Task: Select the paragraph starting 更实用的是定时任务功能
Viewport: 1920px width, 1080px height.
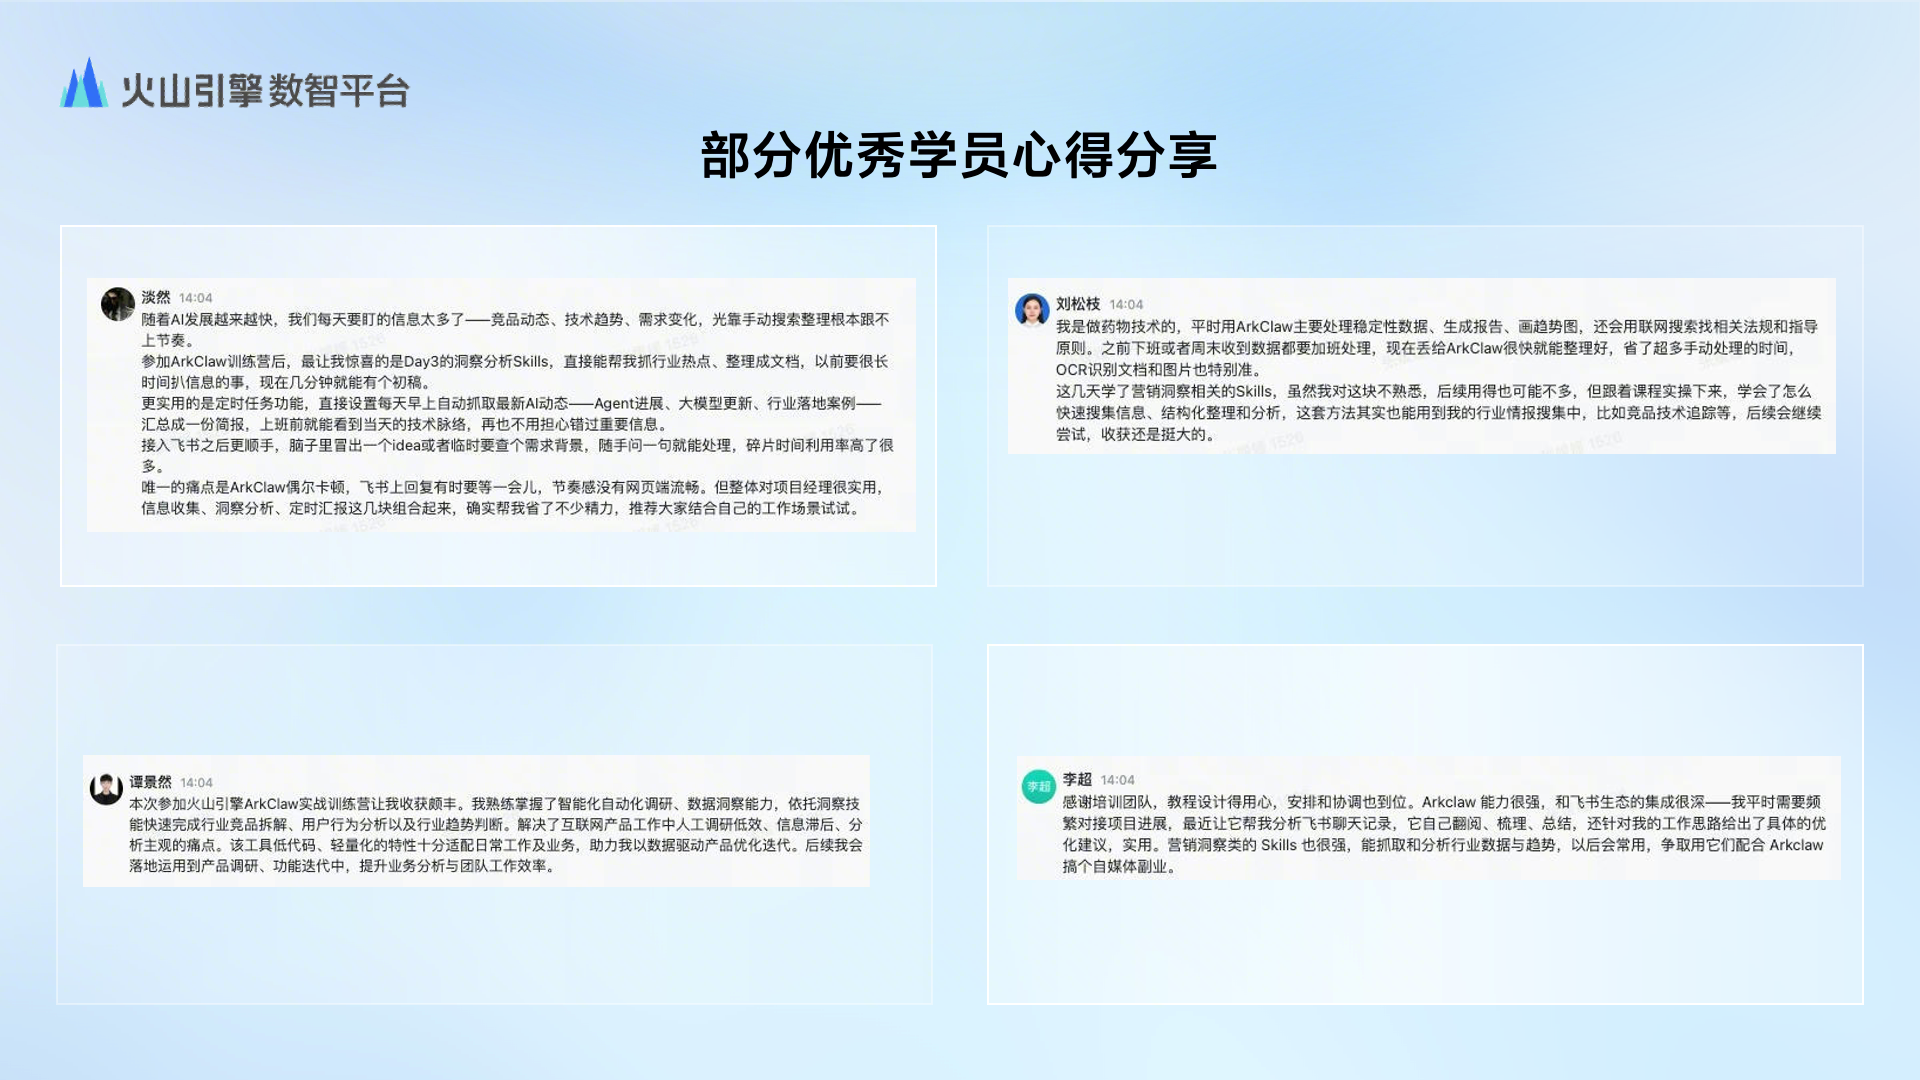Action: 511,414
